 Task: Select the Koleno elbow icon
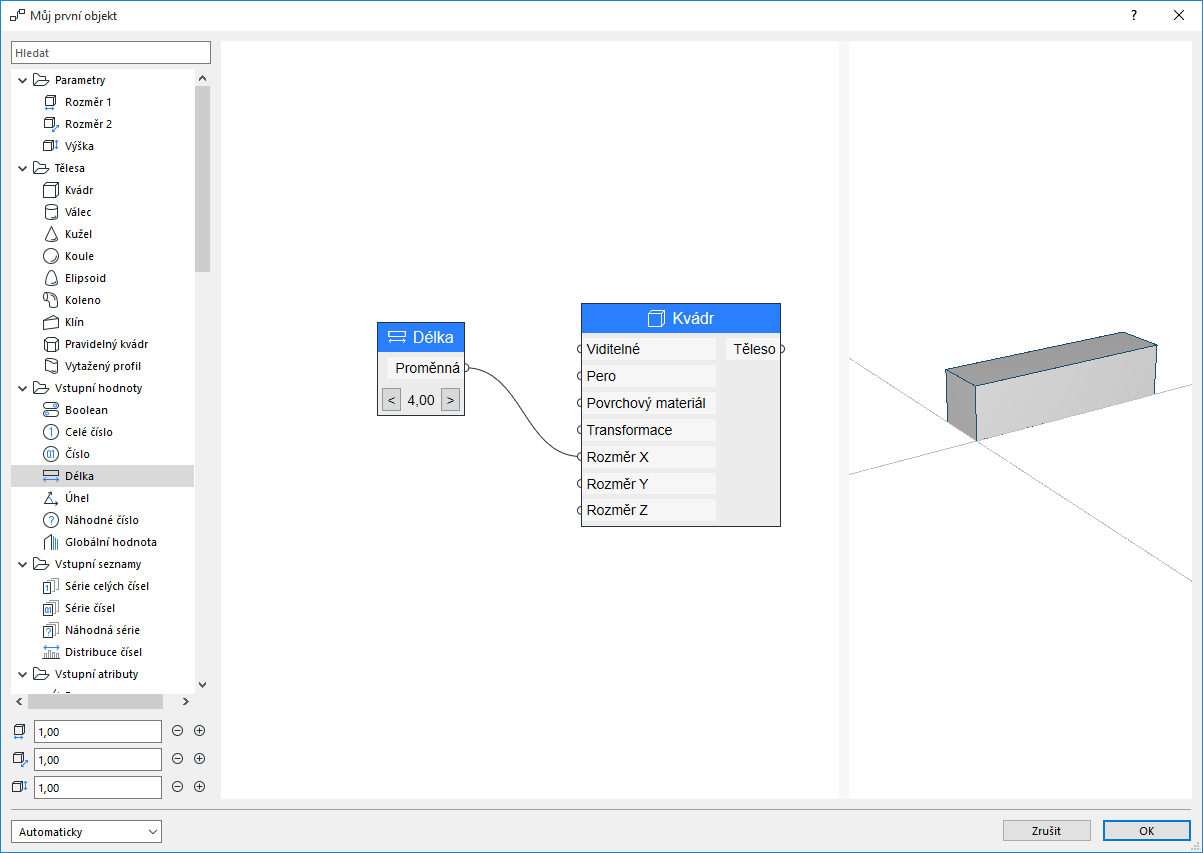tap(51, 300)
